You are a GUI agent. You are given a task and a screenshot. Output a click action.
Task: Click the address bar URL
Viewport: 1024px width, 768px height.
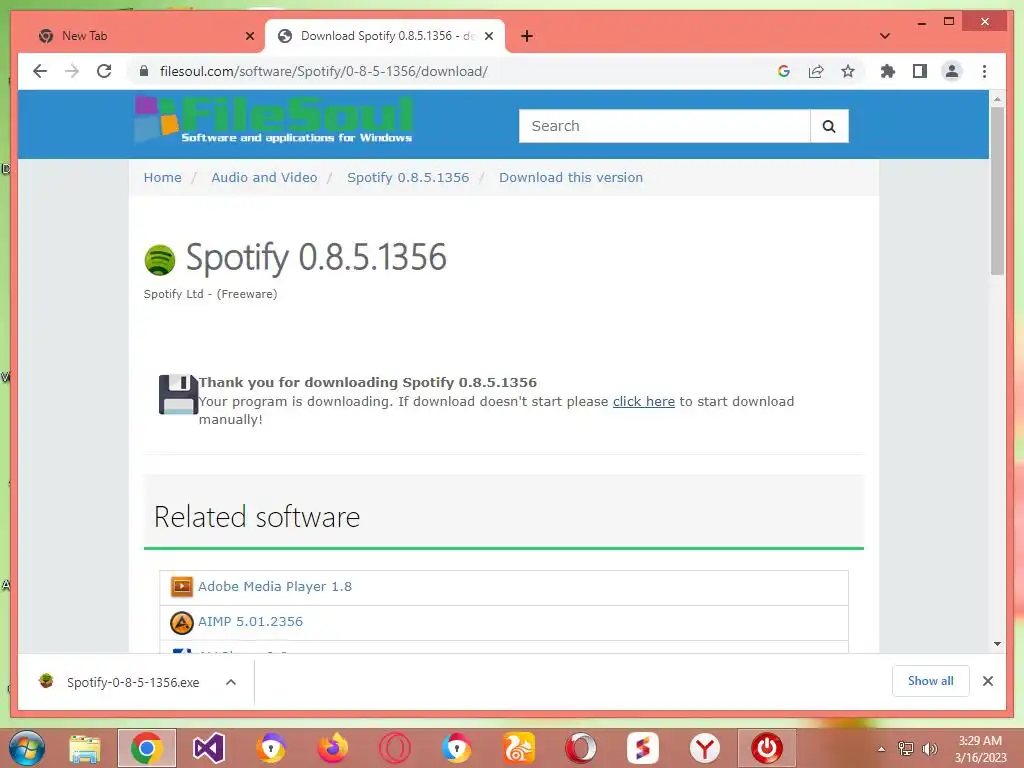coord(323,71)
